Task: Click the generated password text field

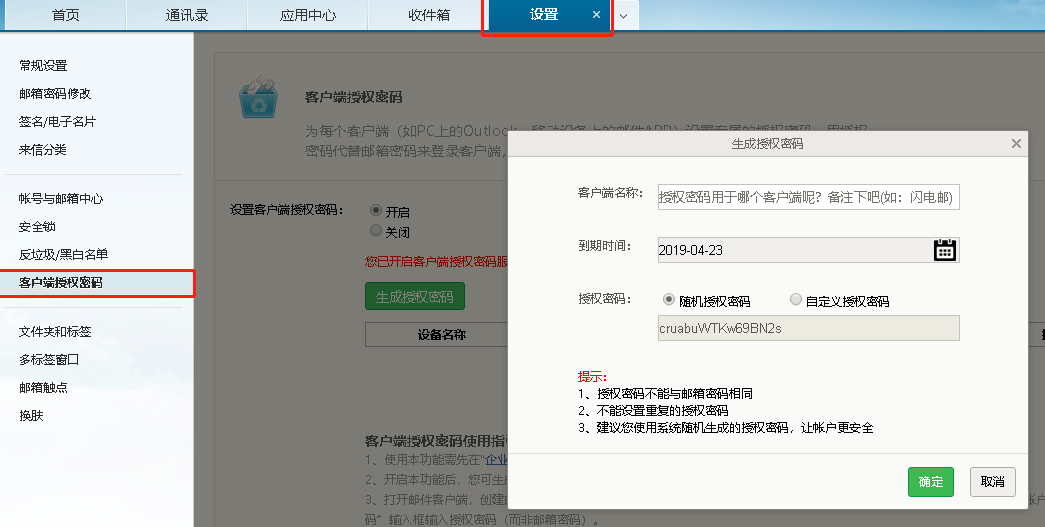Action: coord(808,328)
